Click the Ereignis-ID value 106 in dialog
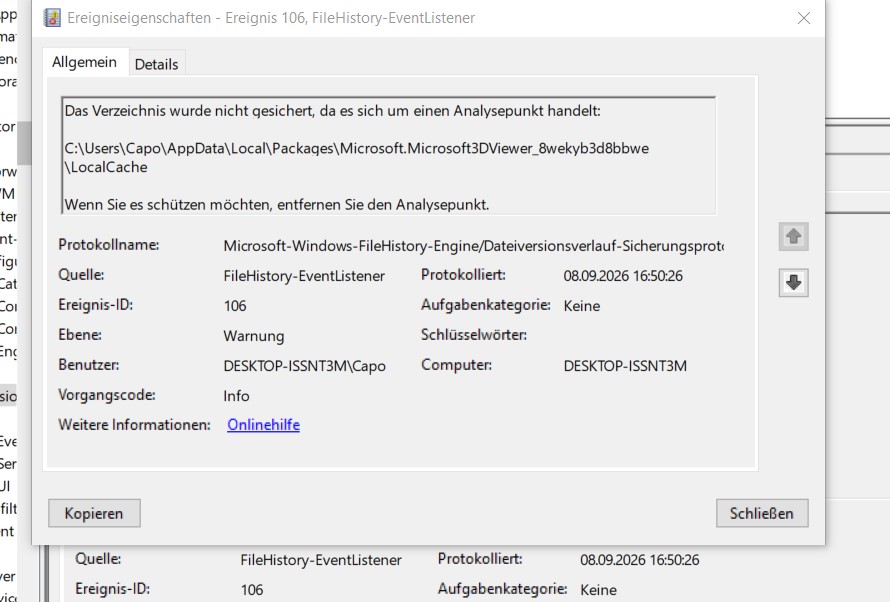This screenshot has width=890, height=602. tap(235, 306)
